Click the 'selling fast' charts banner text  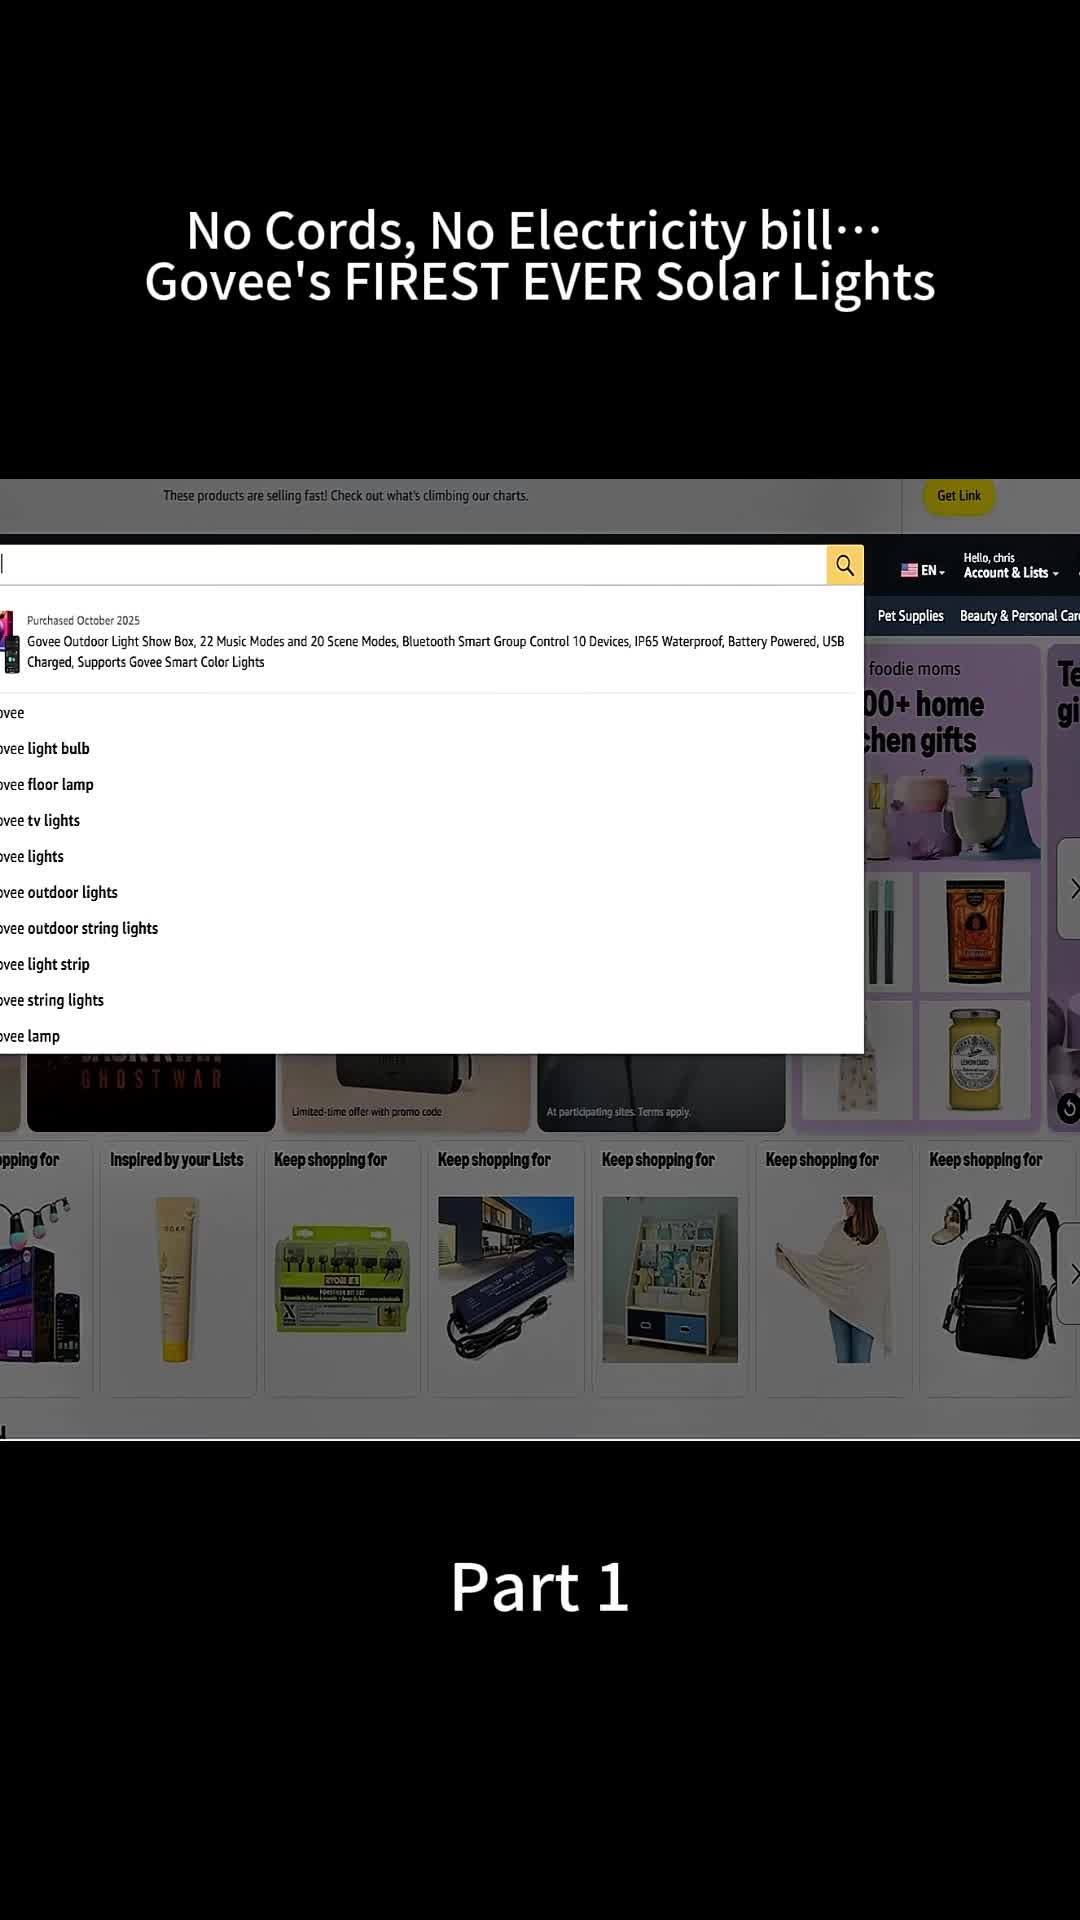(x=346, y=496)
